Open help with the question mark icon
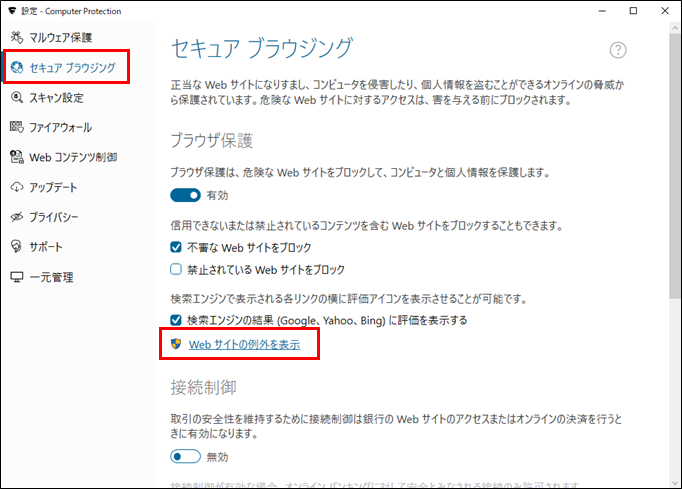 point(618,51)
